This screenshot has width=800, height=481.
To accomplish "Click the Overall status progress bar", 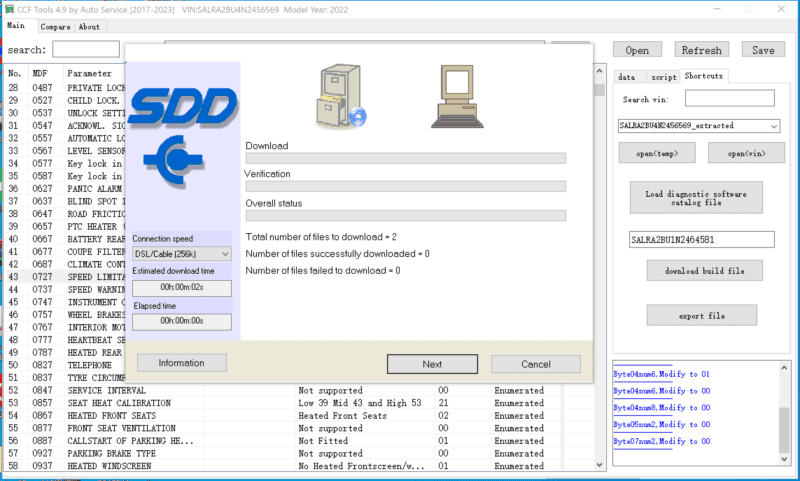I will [406, 216].
